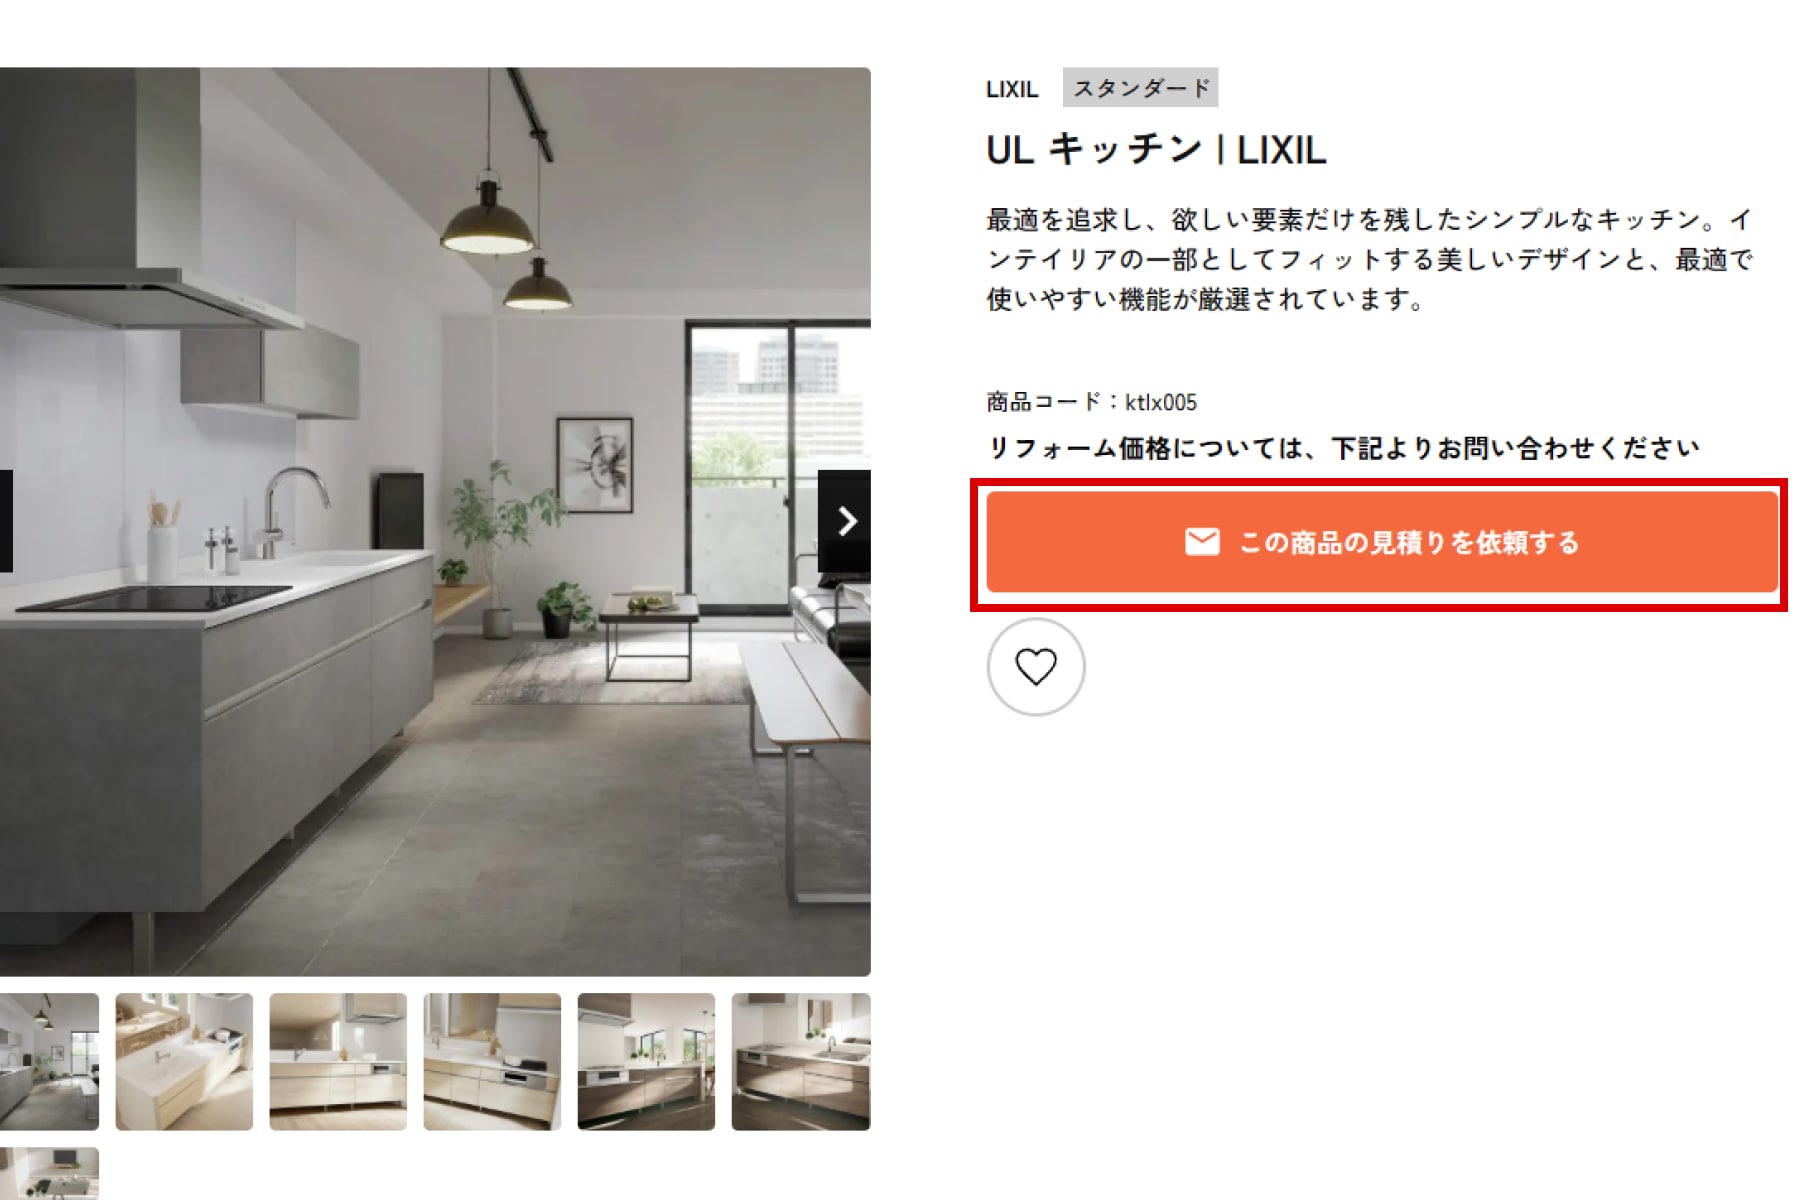Select the スタンダード grade tag

pyautogui.click(x=1141, y=88)
